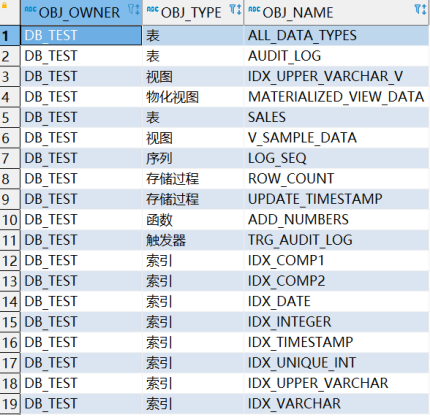Click ABC type icon beside OBJ_TYPE
The image size is (430, 416).
153,9
